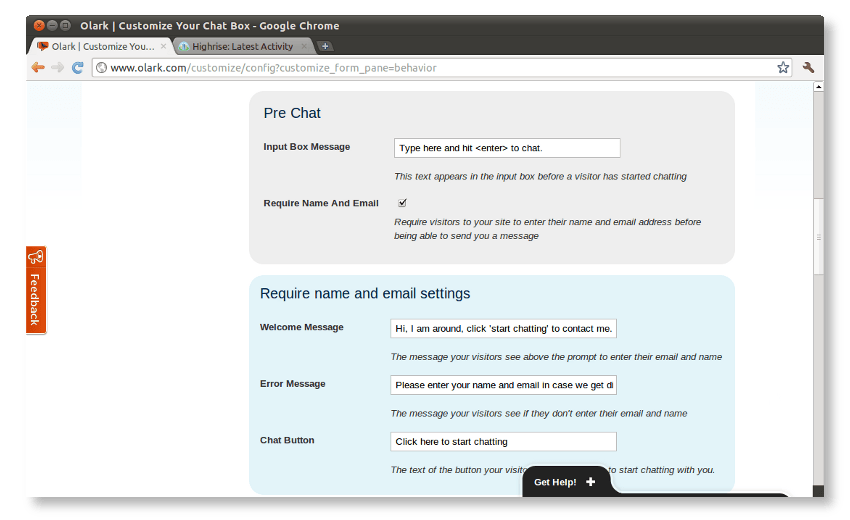The image size is (850, 520).
Task: Uncheck the Require Name And Email checkbox
Action: (x=402, y=203)
